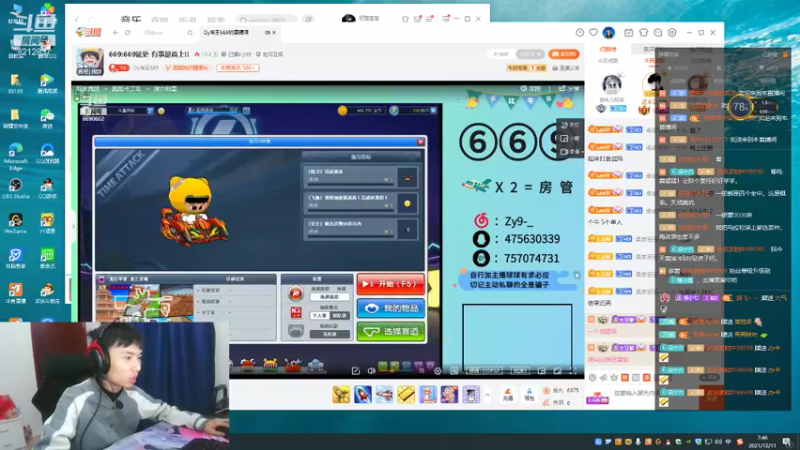Open the skin shirt icon
This screenshot has width=800, height=450.
pos(643,32)
